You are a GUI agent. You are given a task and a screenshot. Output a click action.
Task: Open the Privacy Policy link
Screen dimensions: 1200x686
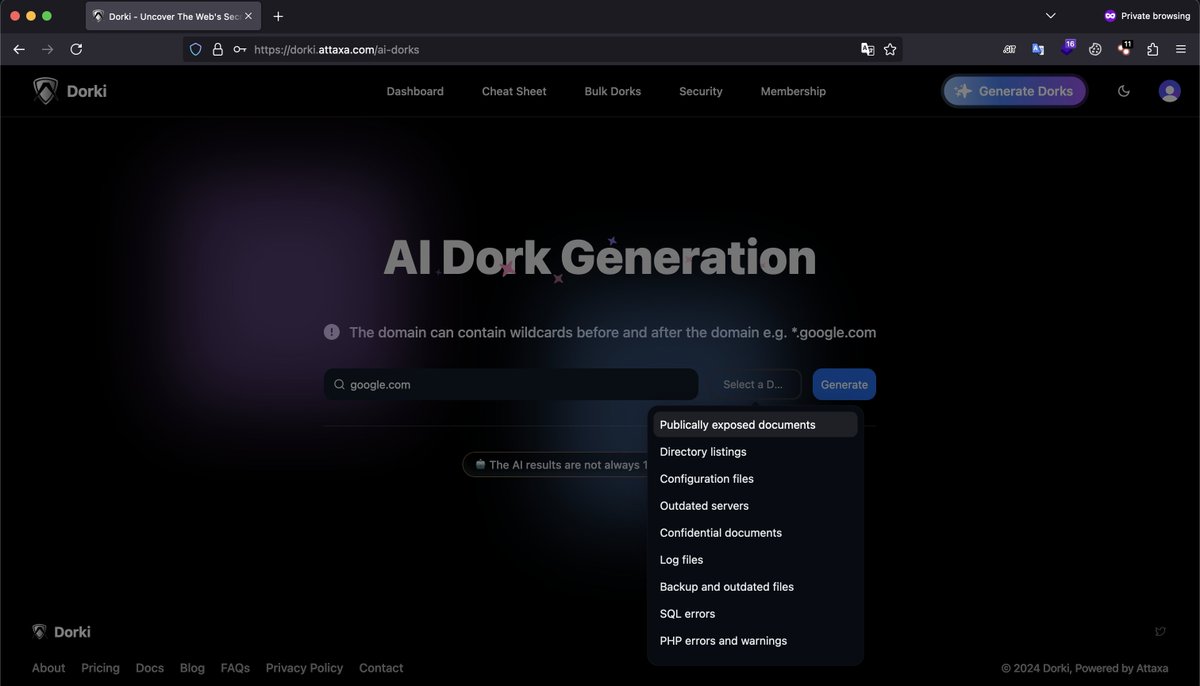pos(304,667)
